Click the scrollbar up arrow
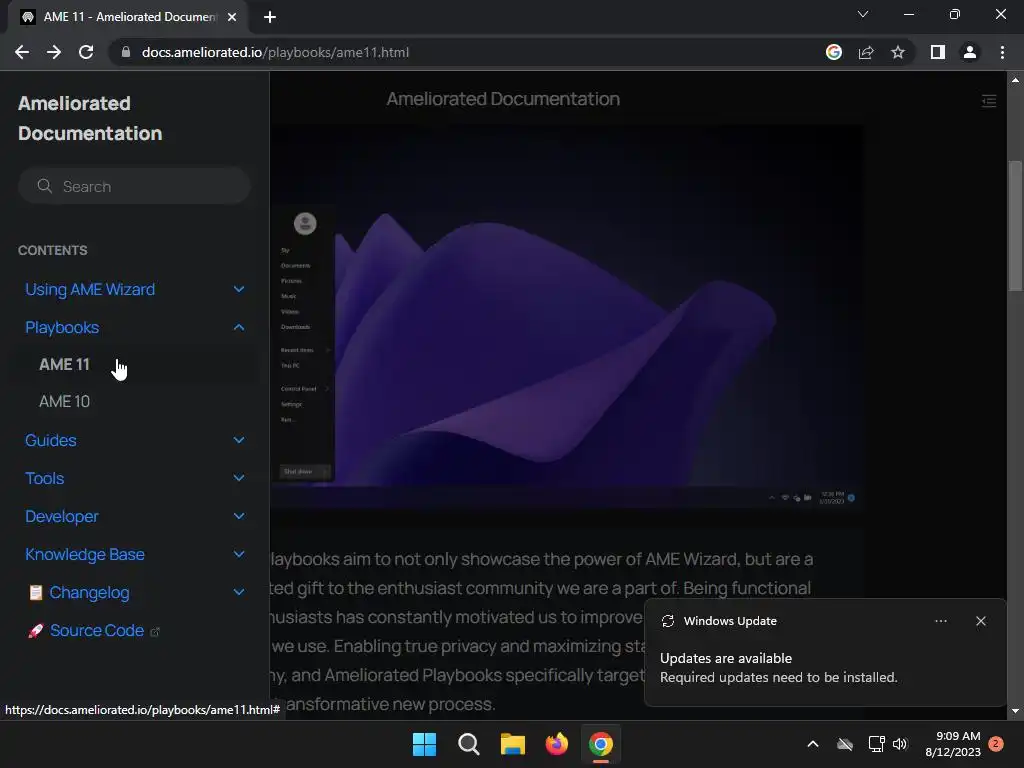 [1015, 80]
